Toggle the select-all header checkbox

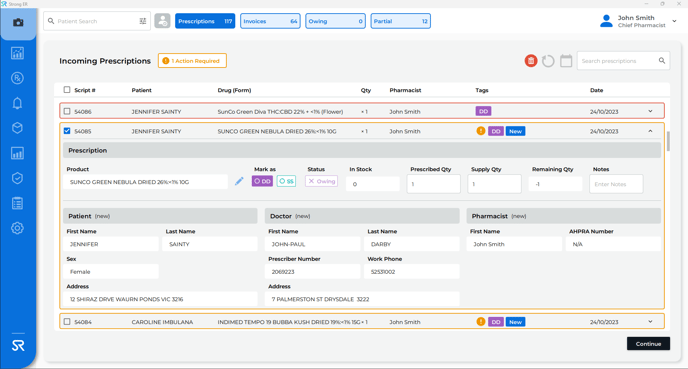point(67,90)
